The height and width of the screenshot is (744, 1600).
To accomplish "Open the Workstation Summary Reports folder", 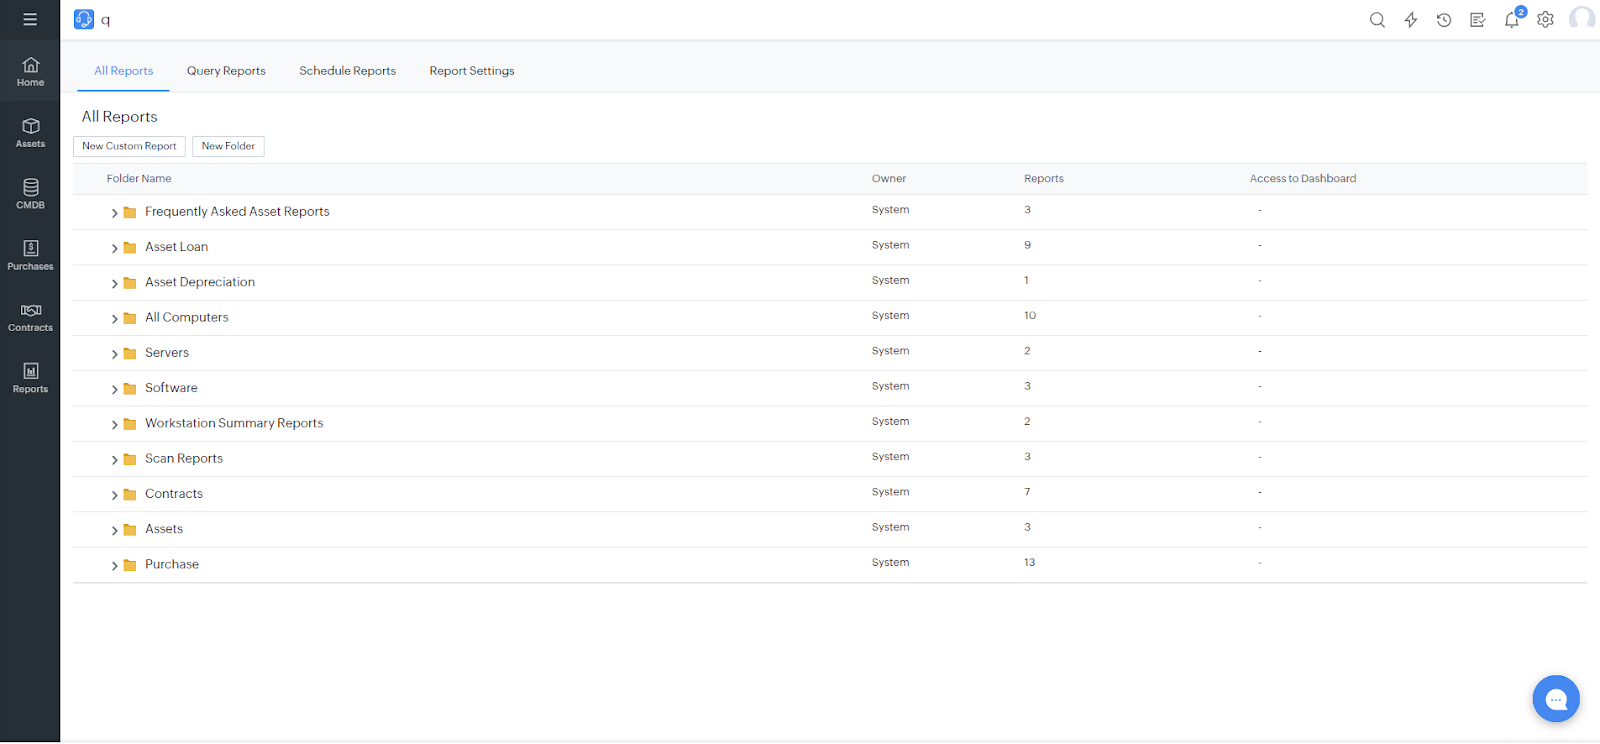I will tap(234, 423).
